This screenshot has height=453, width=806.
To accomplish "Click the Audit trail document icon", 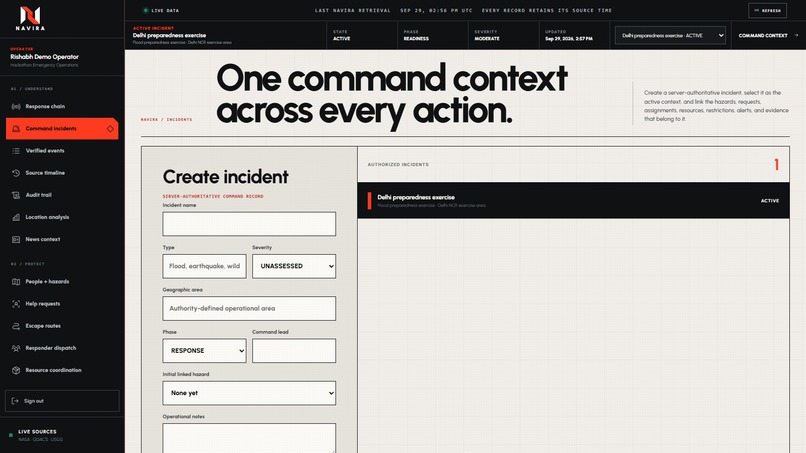I will (16, 195).
